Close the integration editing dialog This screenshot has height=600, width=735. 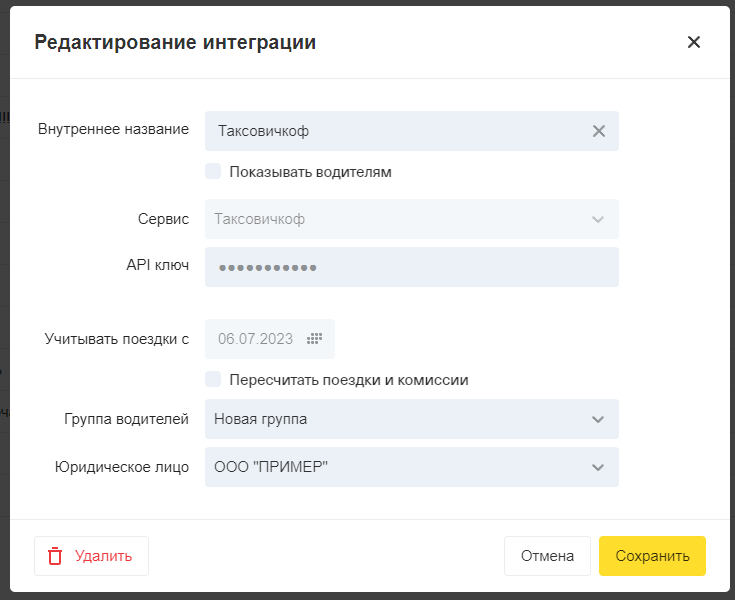[x=694, y=42]
